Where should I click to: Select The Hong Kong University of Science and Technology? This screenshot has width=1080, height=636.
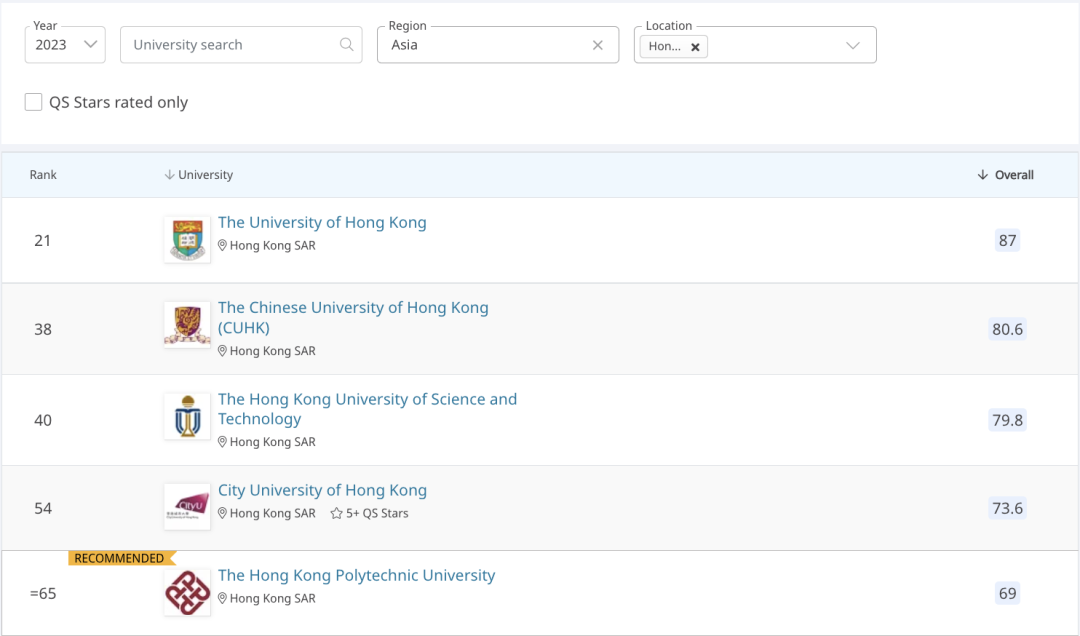click(367, 408)
